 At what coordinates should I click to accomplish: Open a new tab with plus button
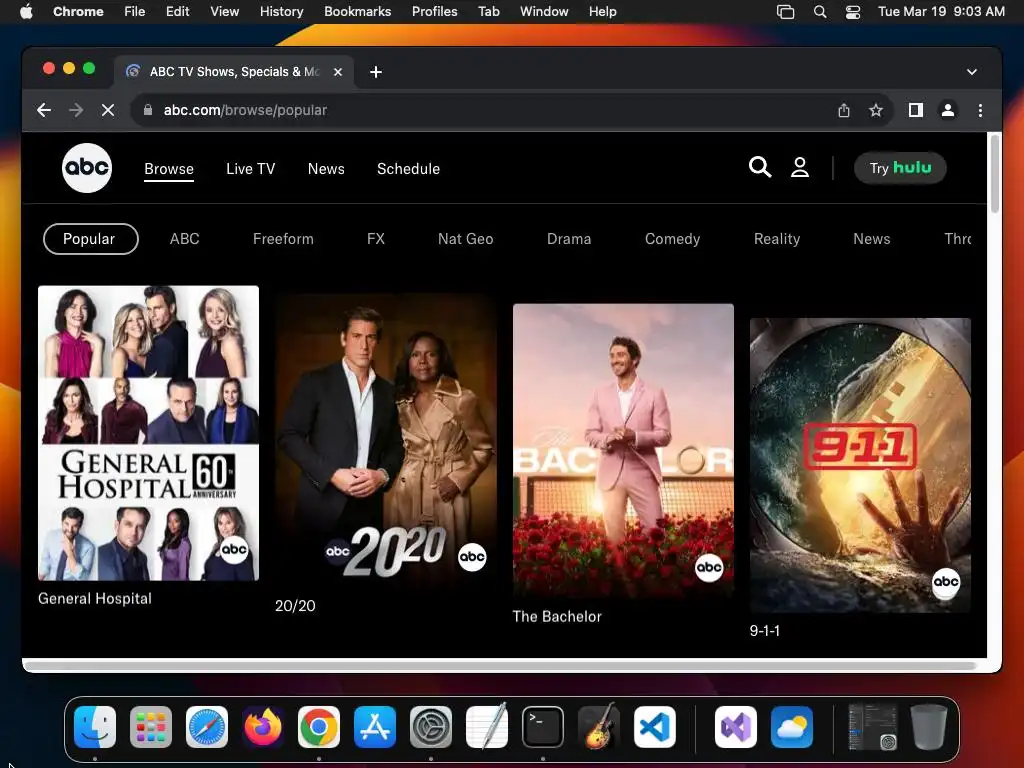coord(376,72)
